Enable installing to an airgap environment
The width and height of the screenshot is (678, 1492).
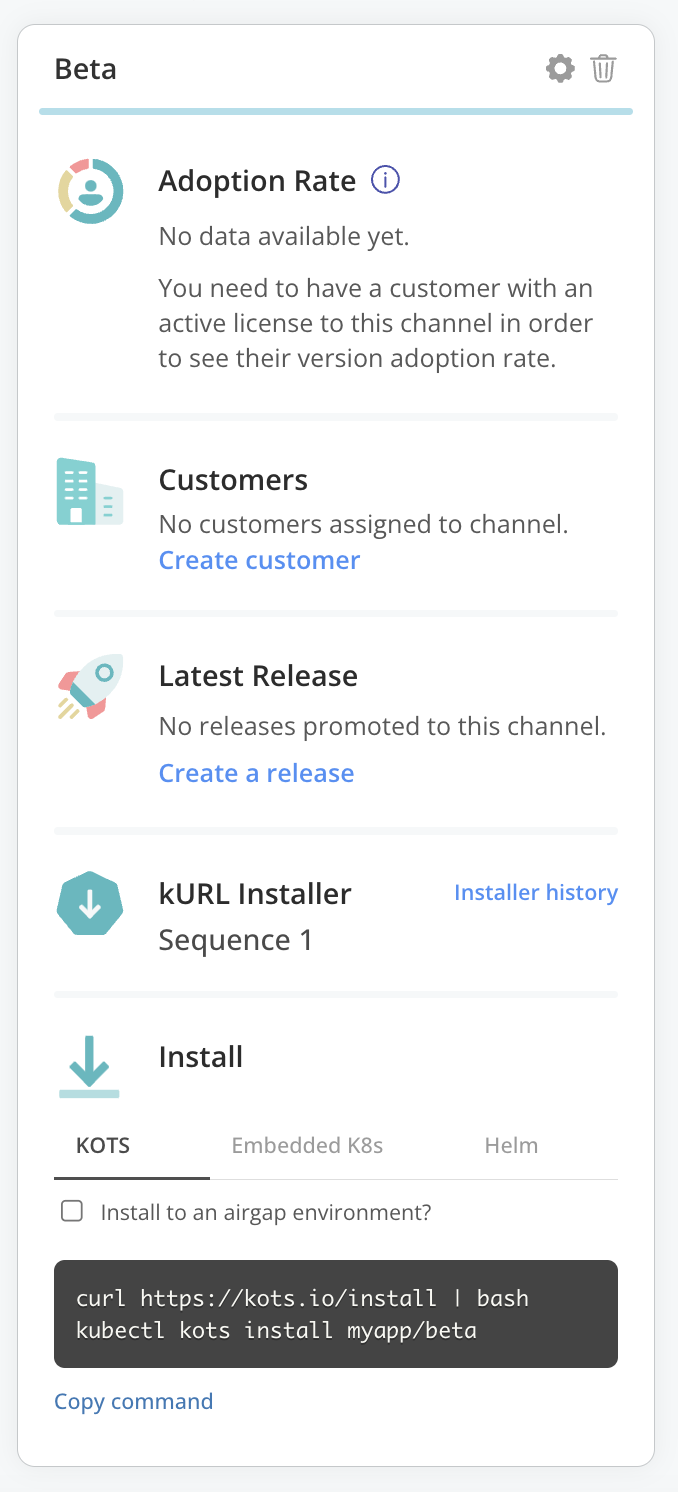[71, 1211]
